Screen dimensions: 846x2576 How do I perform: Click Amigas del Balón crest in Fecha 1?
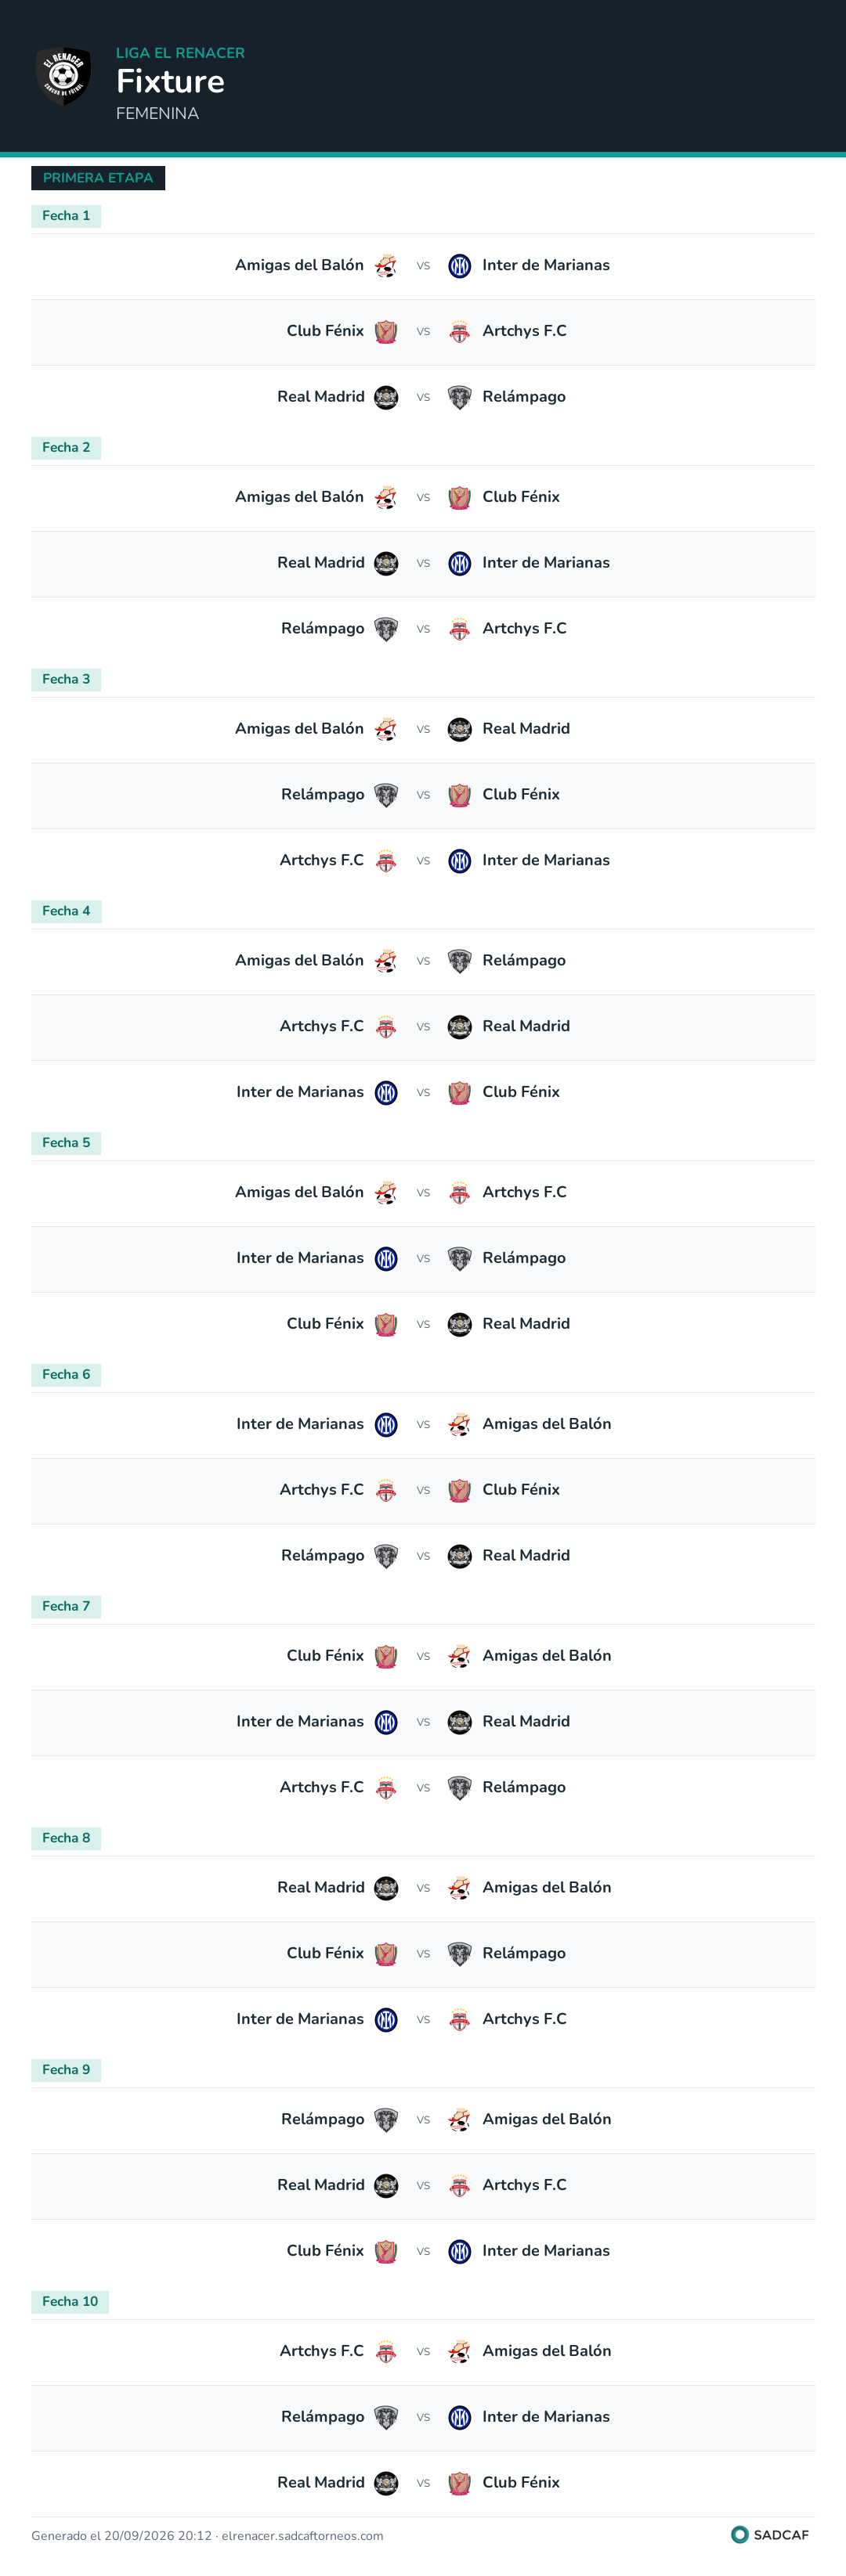tap(386, 266)
